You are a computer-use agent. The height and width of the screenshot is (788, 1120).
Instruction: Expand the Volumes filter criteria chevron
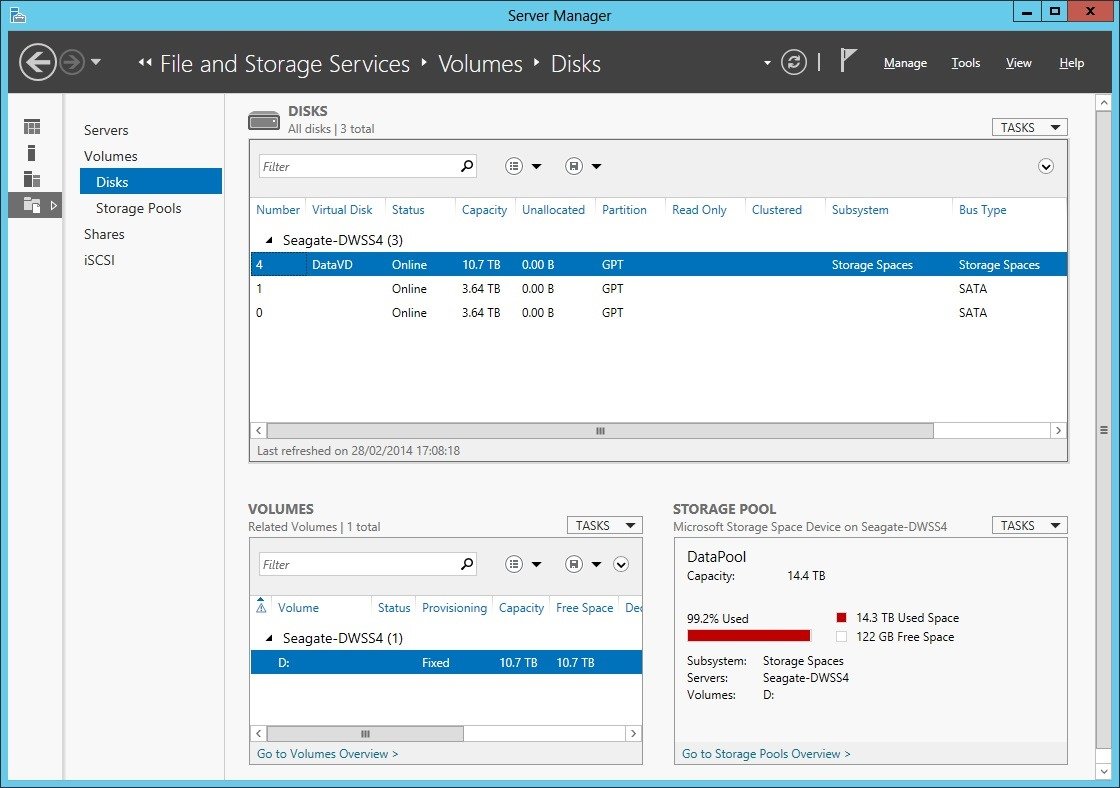pyautogui.click(x=621, y=564)
